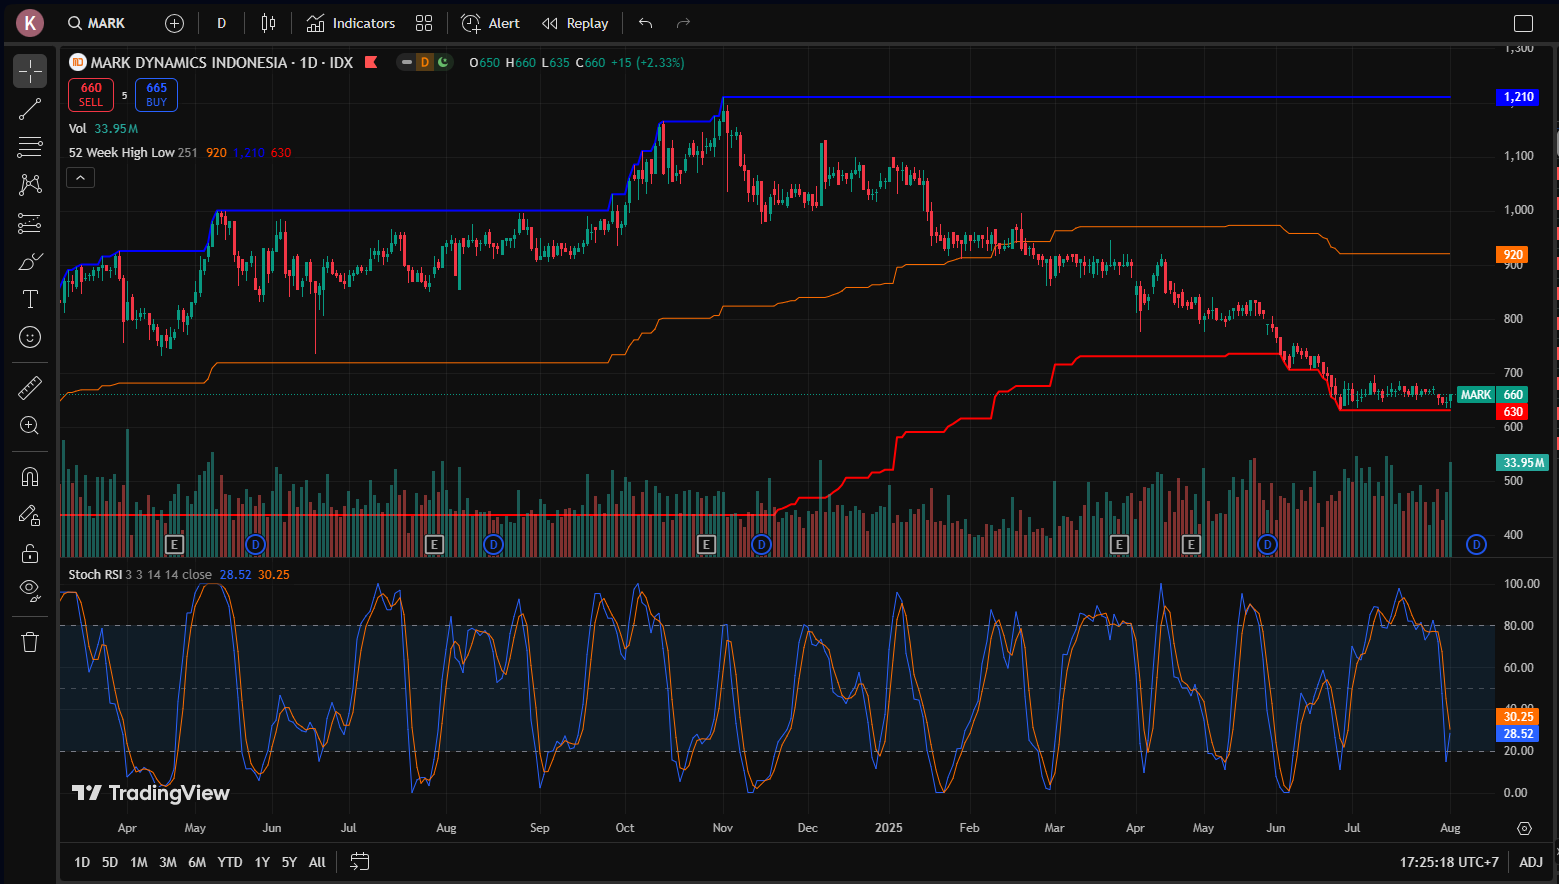
Task: Open the Indicators dialog
Action: tap(351, 23)
